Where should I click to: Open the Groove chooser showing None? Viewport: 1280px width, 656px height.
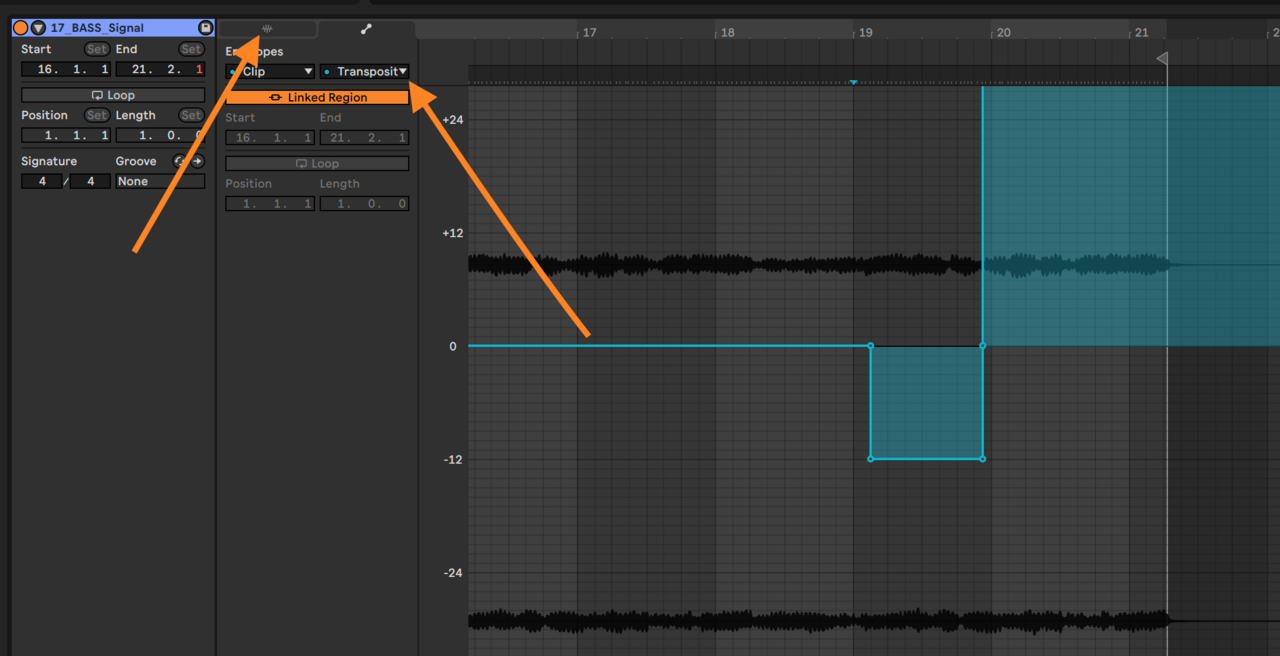tap(160, 181)
